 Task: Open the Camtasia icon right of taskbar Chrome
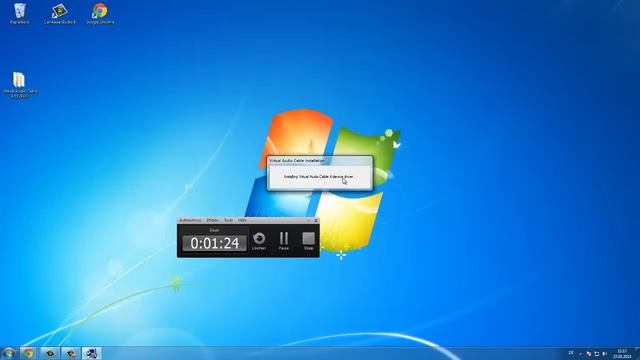[x=50, y=353]
